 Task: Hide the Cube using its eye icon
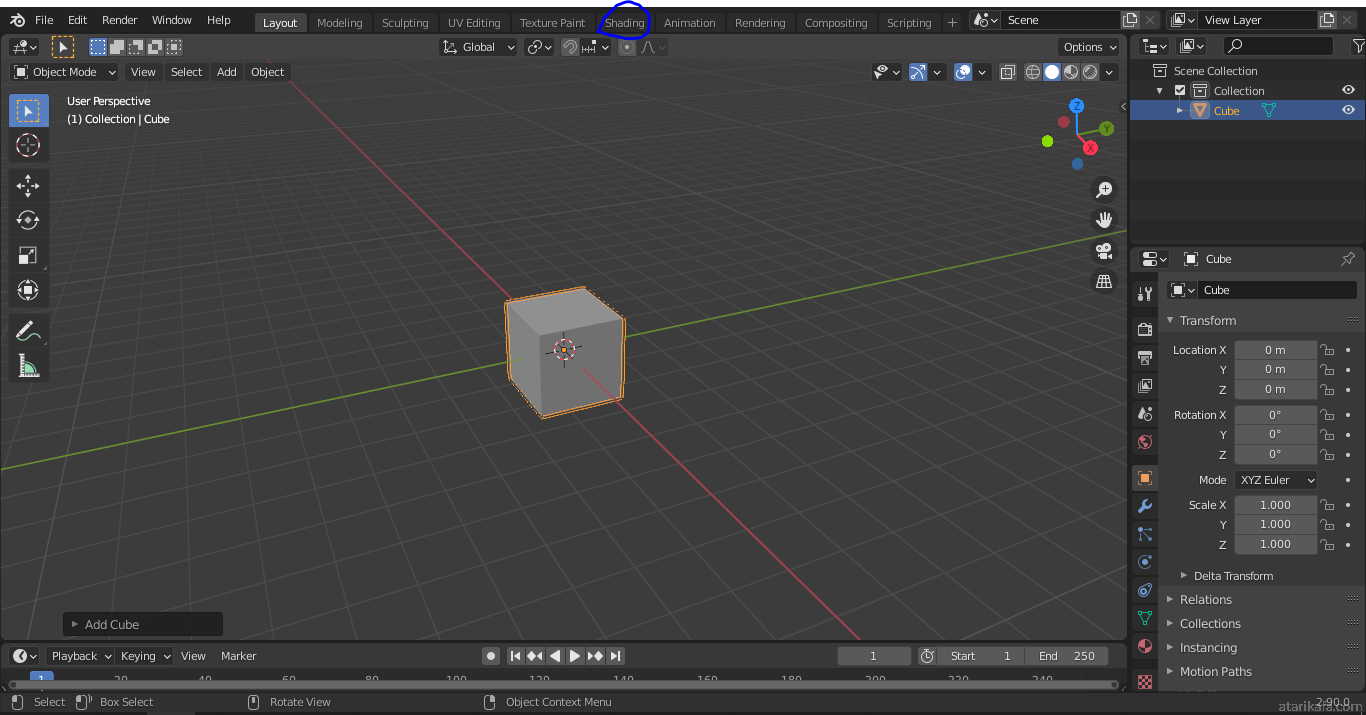click(1348, 110)
